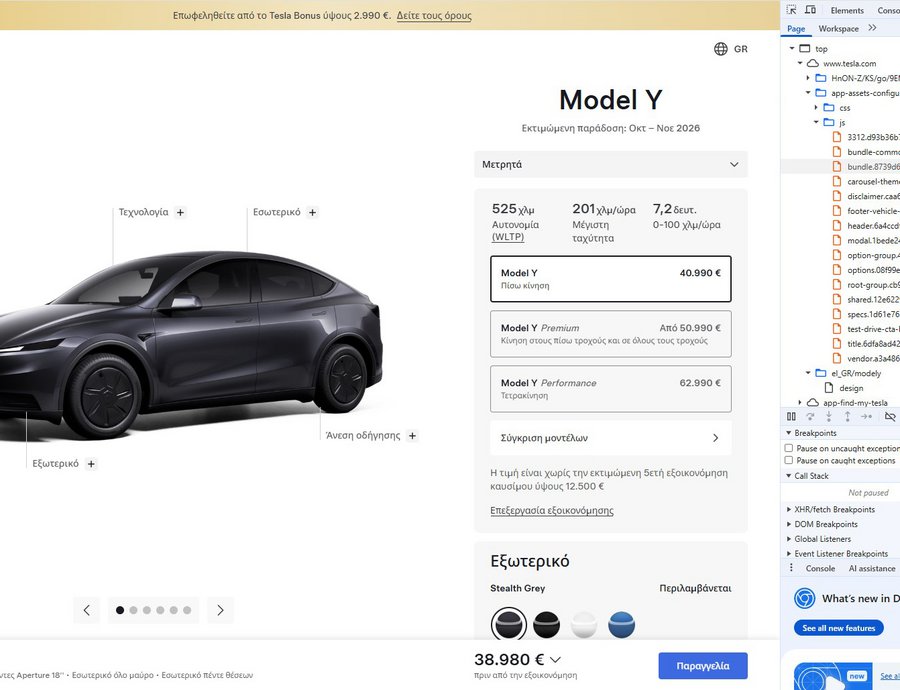The width and height of the screenshot is (900, 690).
Task: Open the Δείτε τους όρους link
Action: point(434,15)
